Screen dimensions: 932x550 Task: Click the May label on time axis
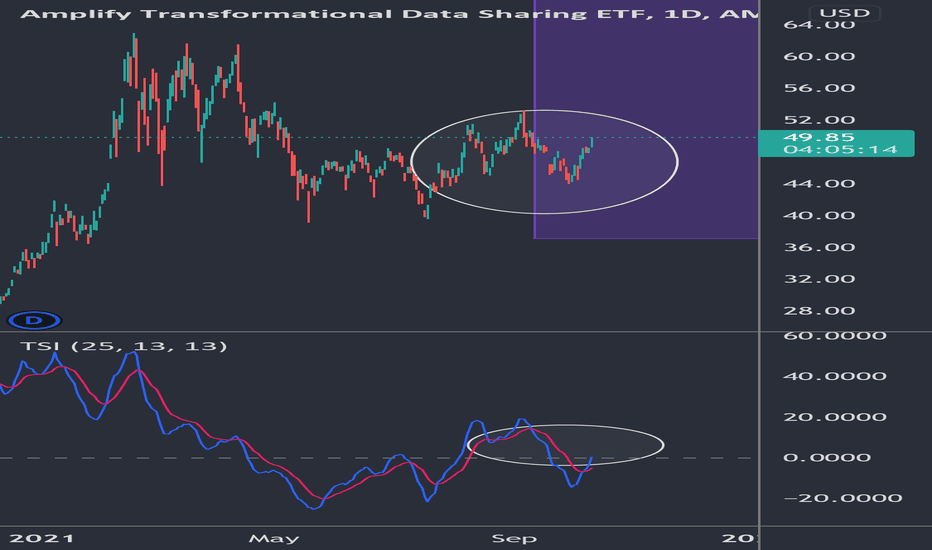click(273, 539)
